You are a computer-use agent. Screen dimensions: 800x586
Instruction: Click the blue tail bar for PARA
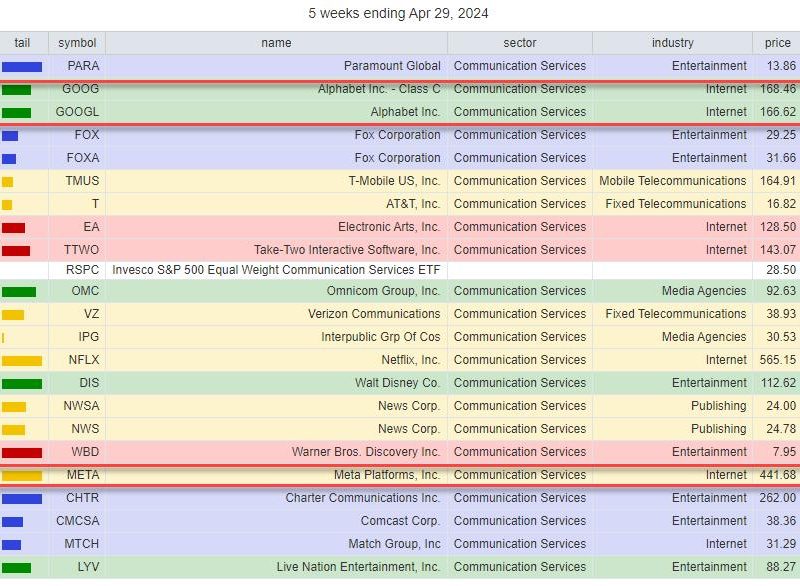(x=22, y=67)
